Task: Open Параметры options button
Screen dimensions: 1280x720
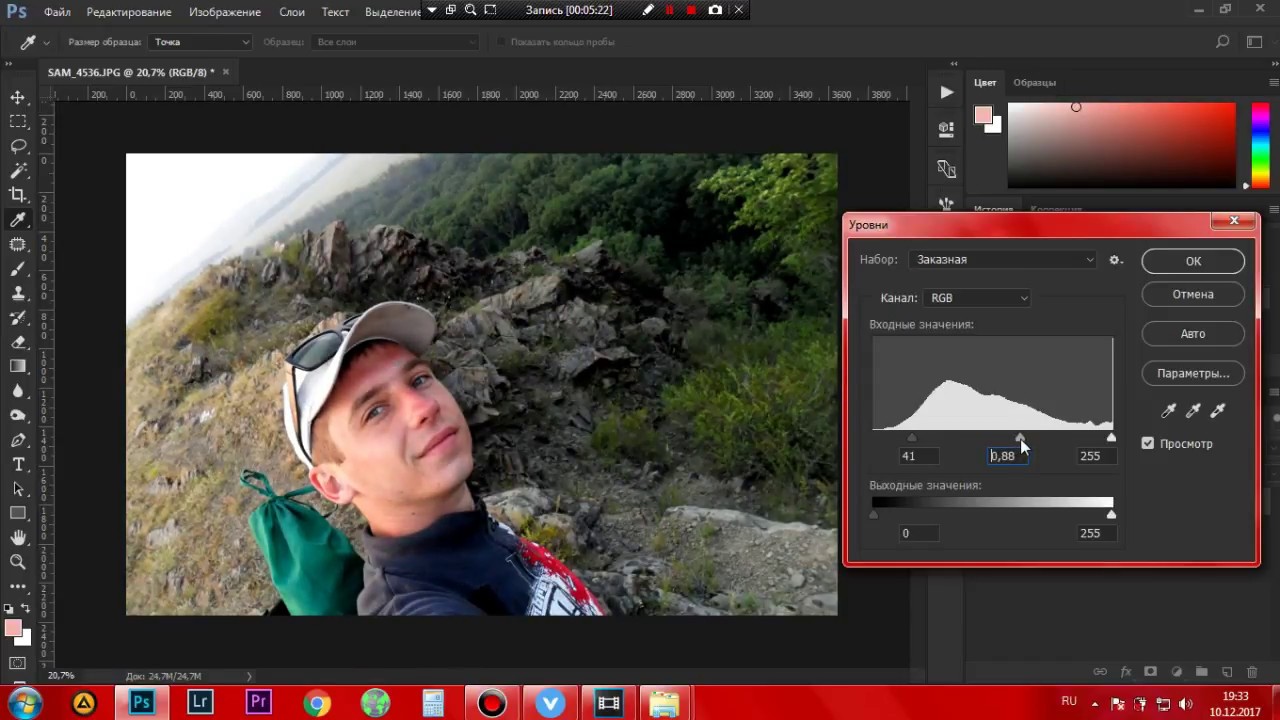Action: (x=1193, y=373)
